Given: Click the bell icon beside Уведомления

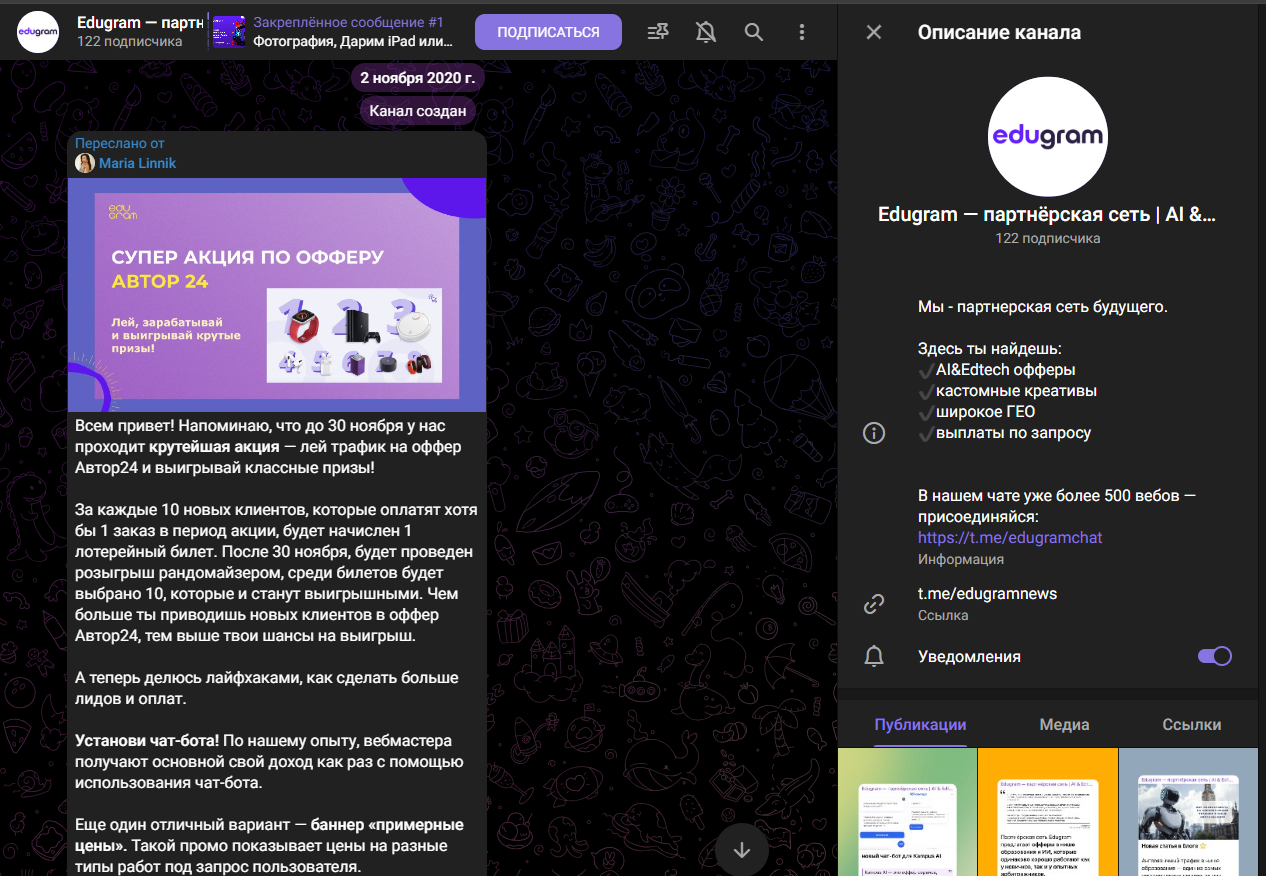Looking at the screenshot, I should pyautogui.click(x=874, y=656).
